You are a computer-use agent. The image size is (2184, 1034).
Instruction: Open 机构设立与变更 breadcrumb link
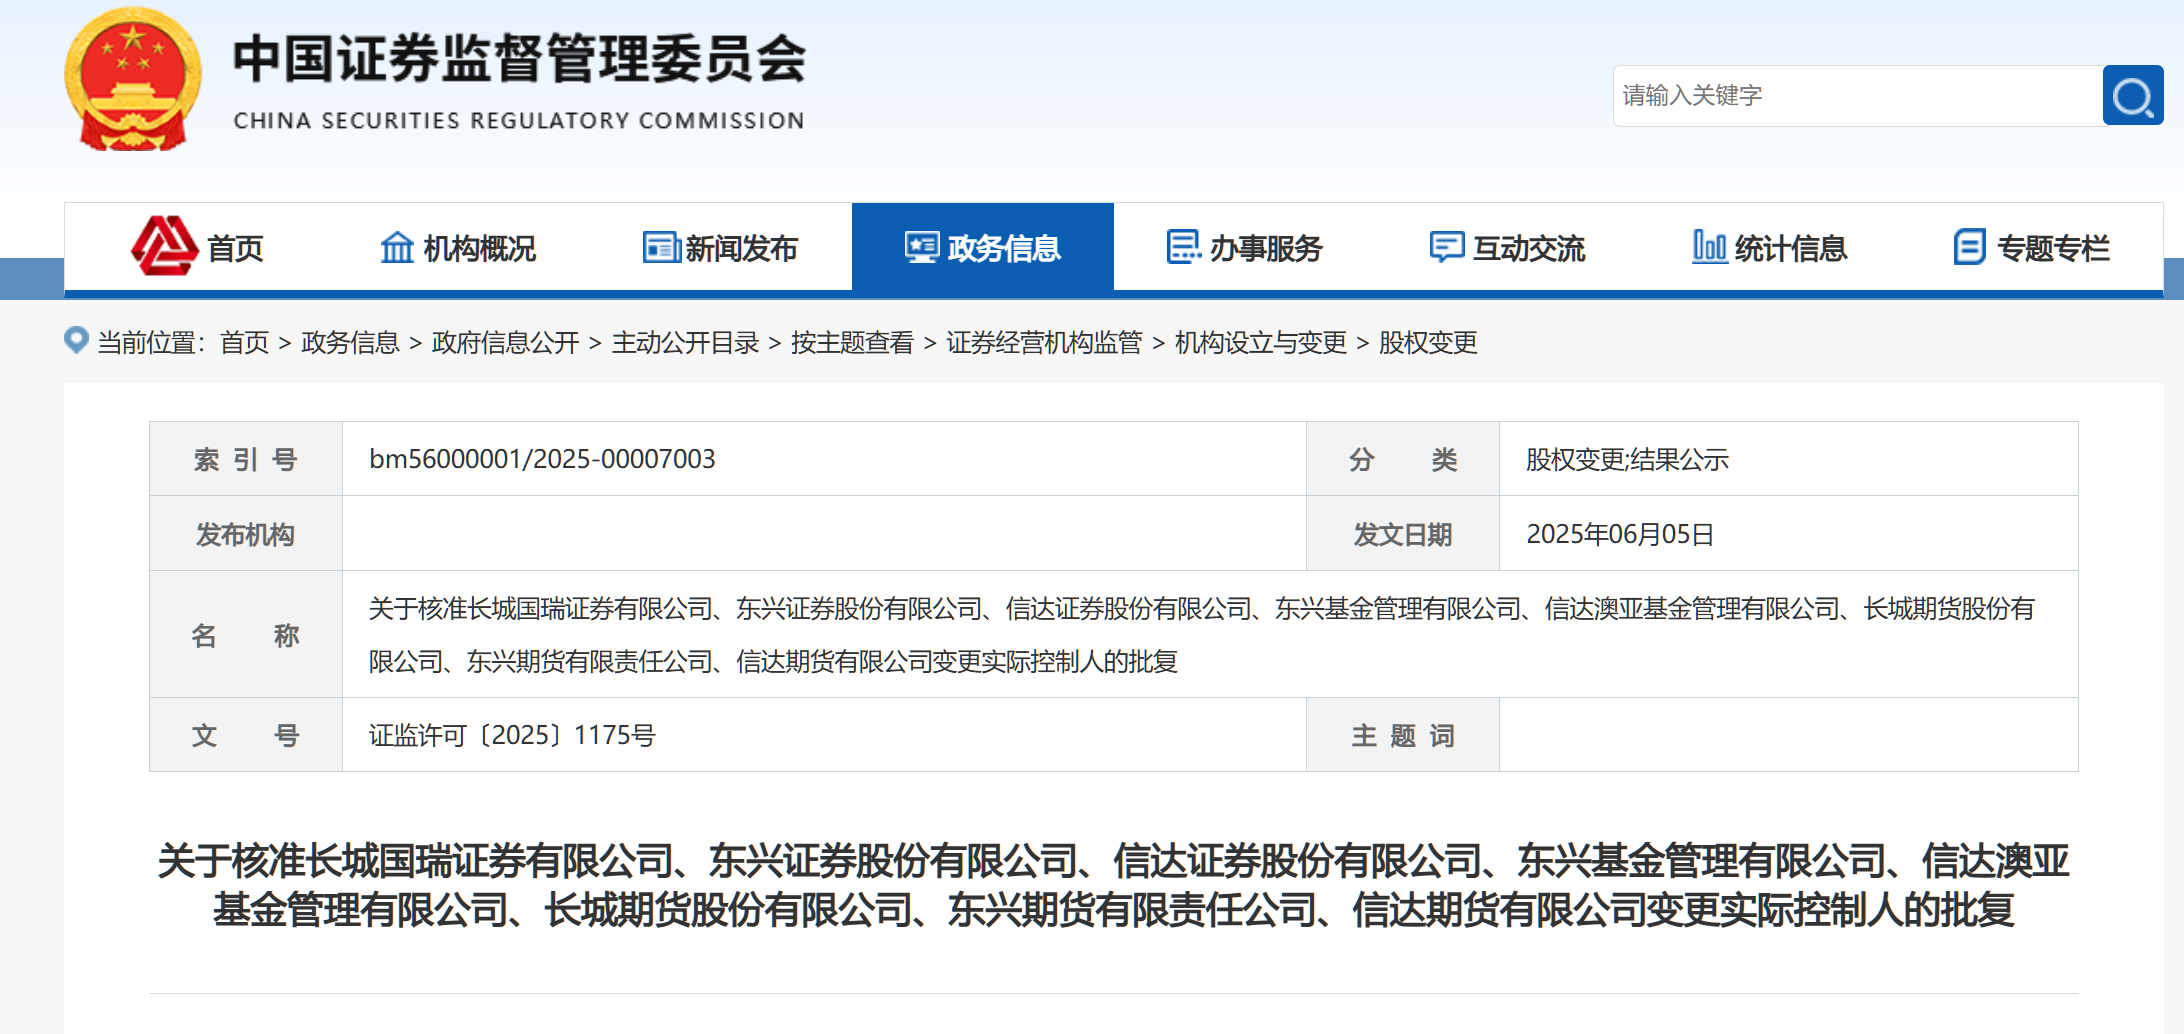(1261, 343)
